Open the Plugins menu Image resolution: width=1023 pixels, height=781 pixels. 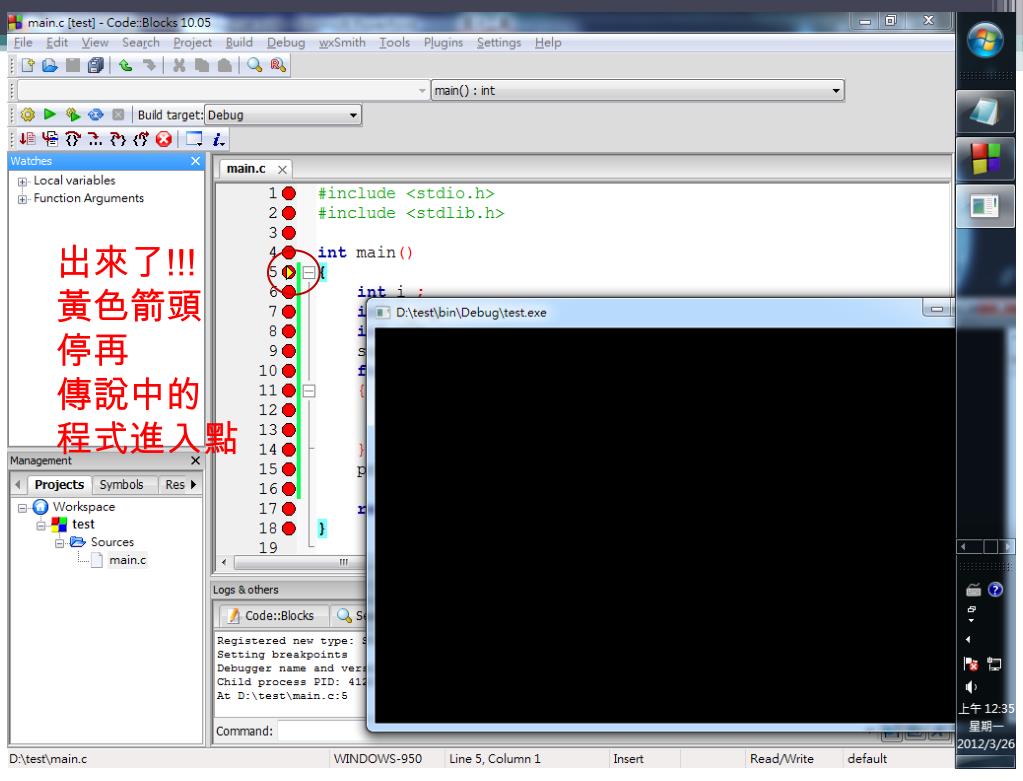coord(443,42)
